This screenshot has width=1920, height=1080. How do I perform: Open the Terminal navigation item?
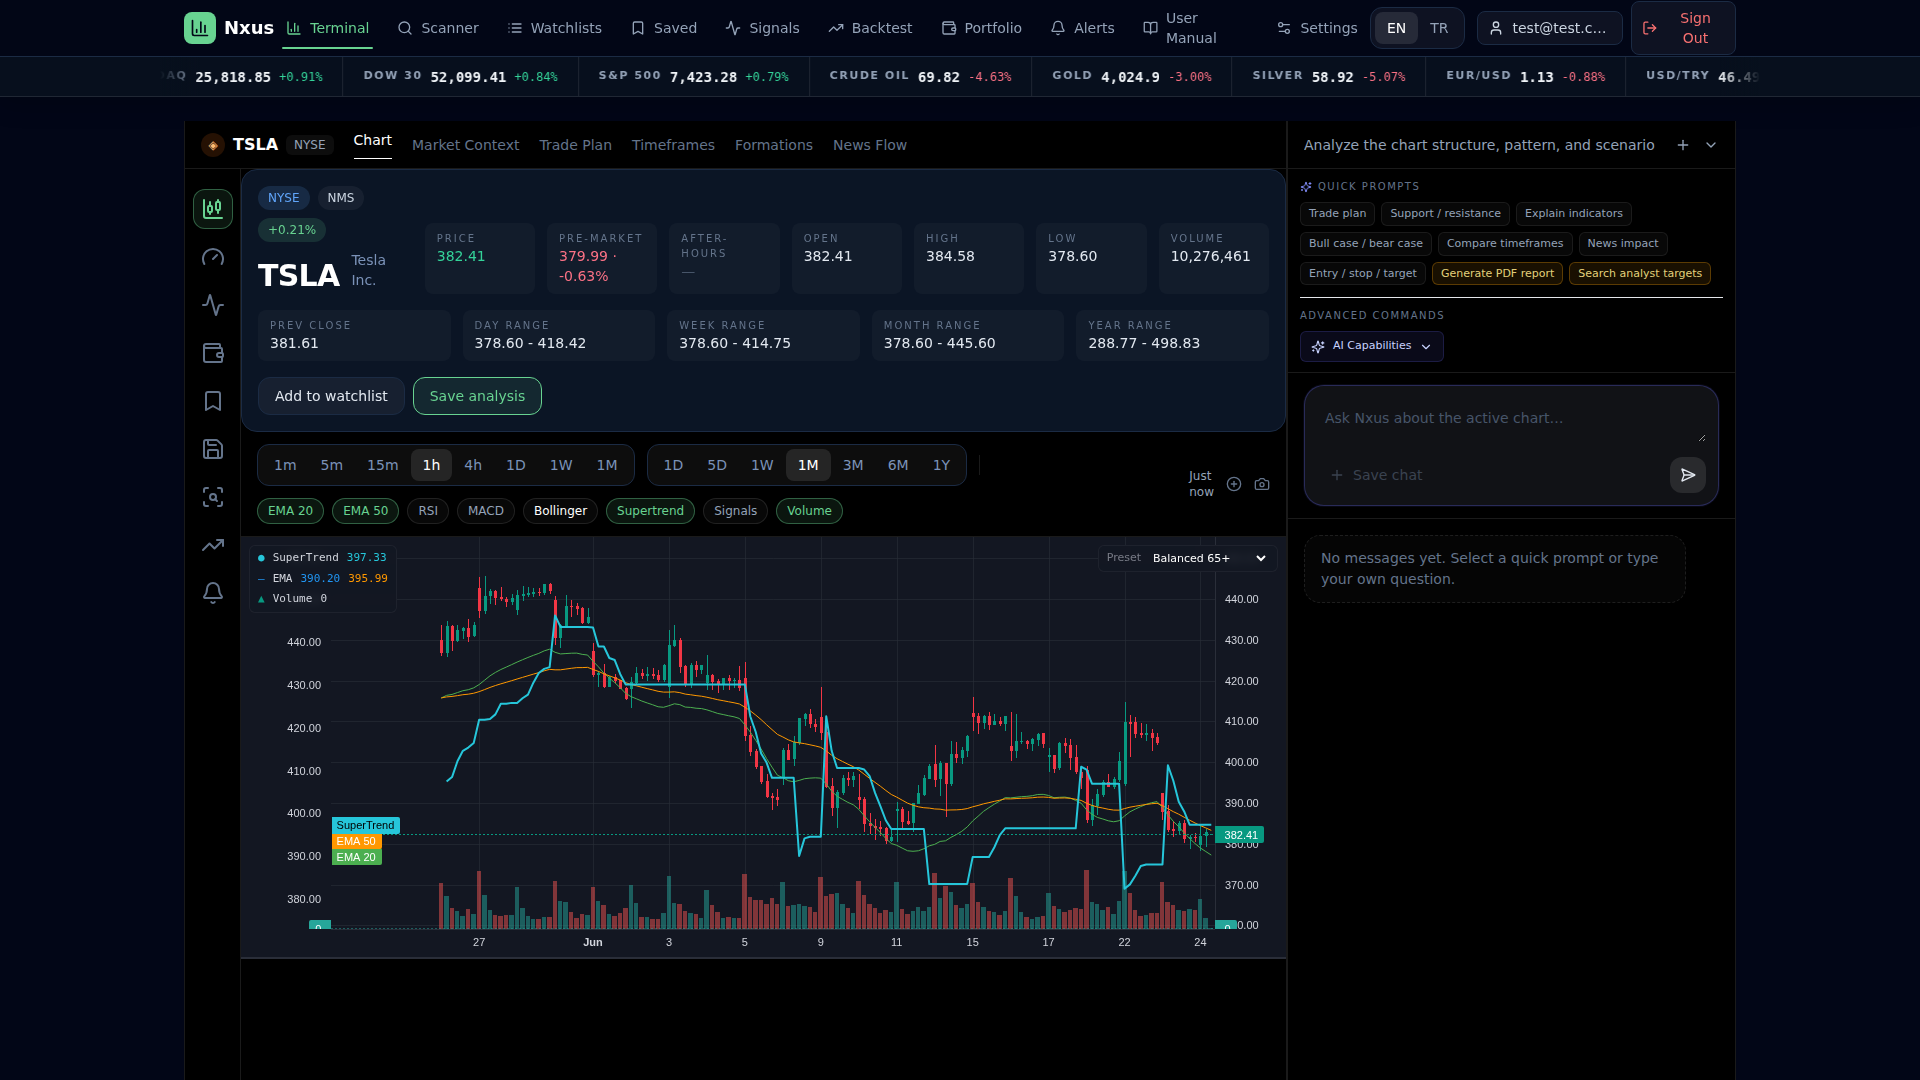327,28
